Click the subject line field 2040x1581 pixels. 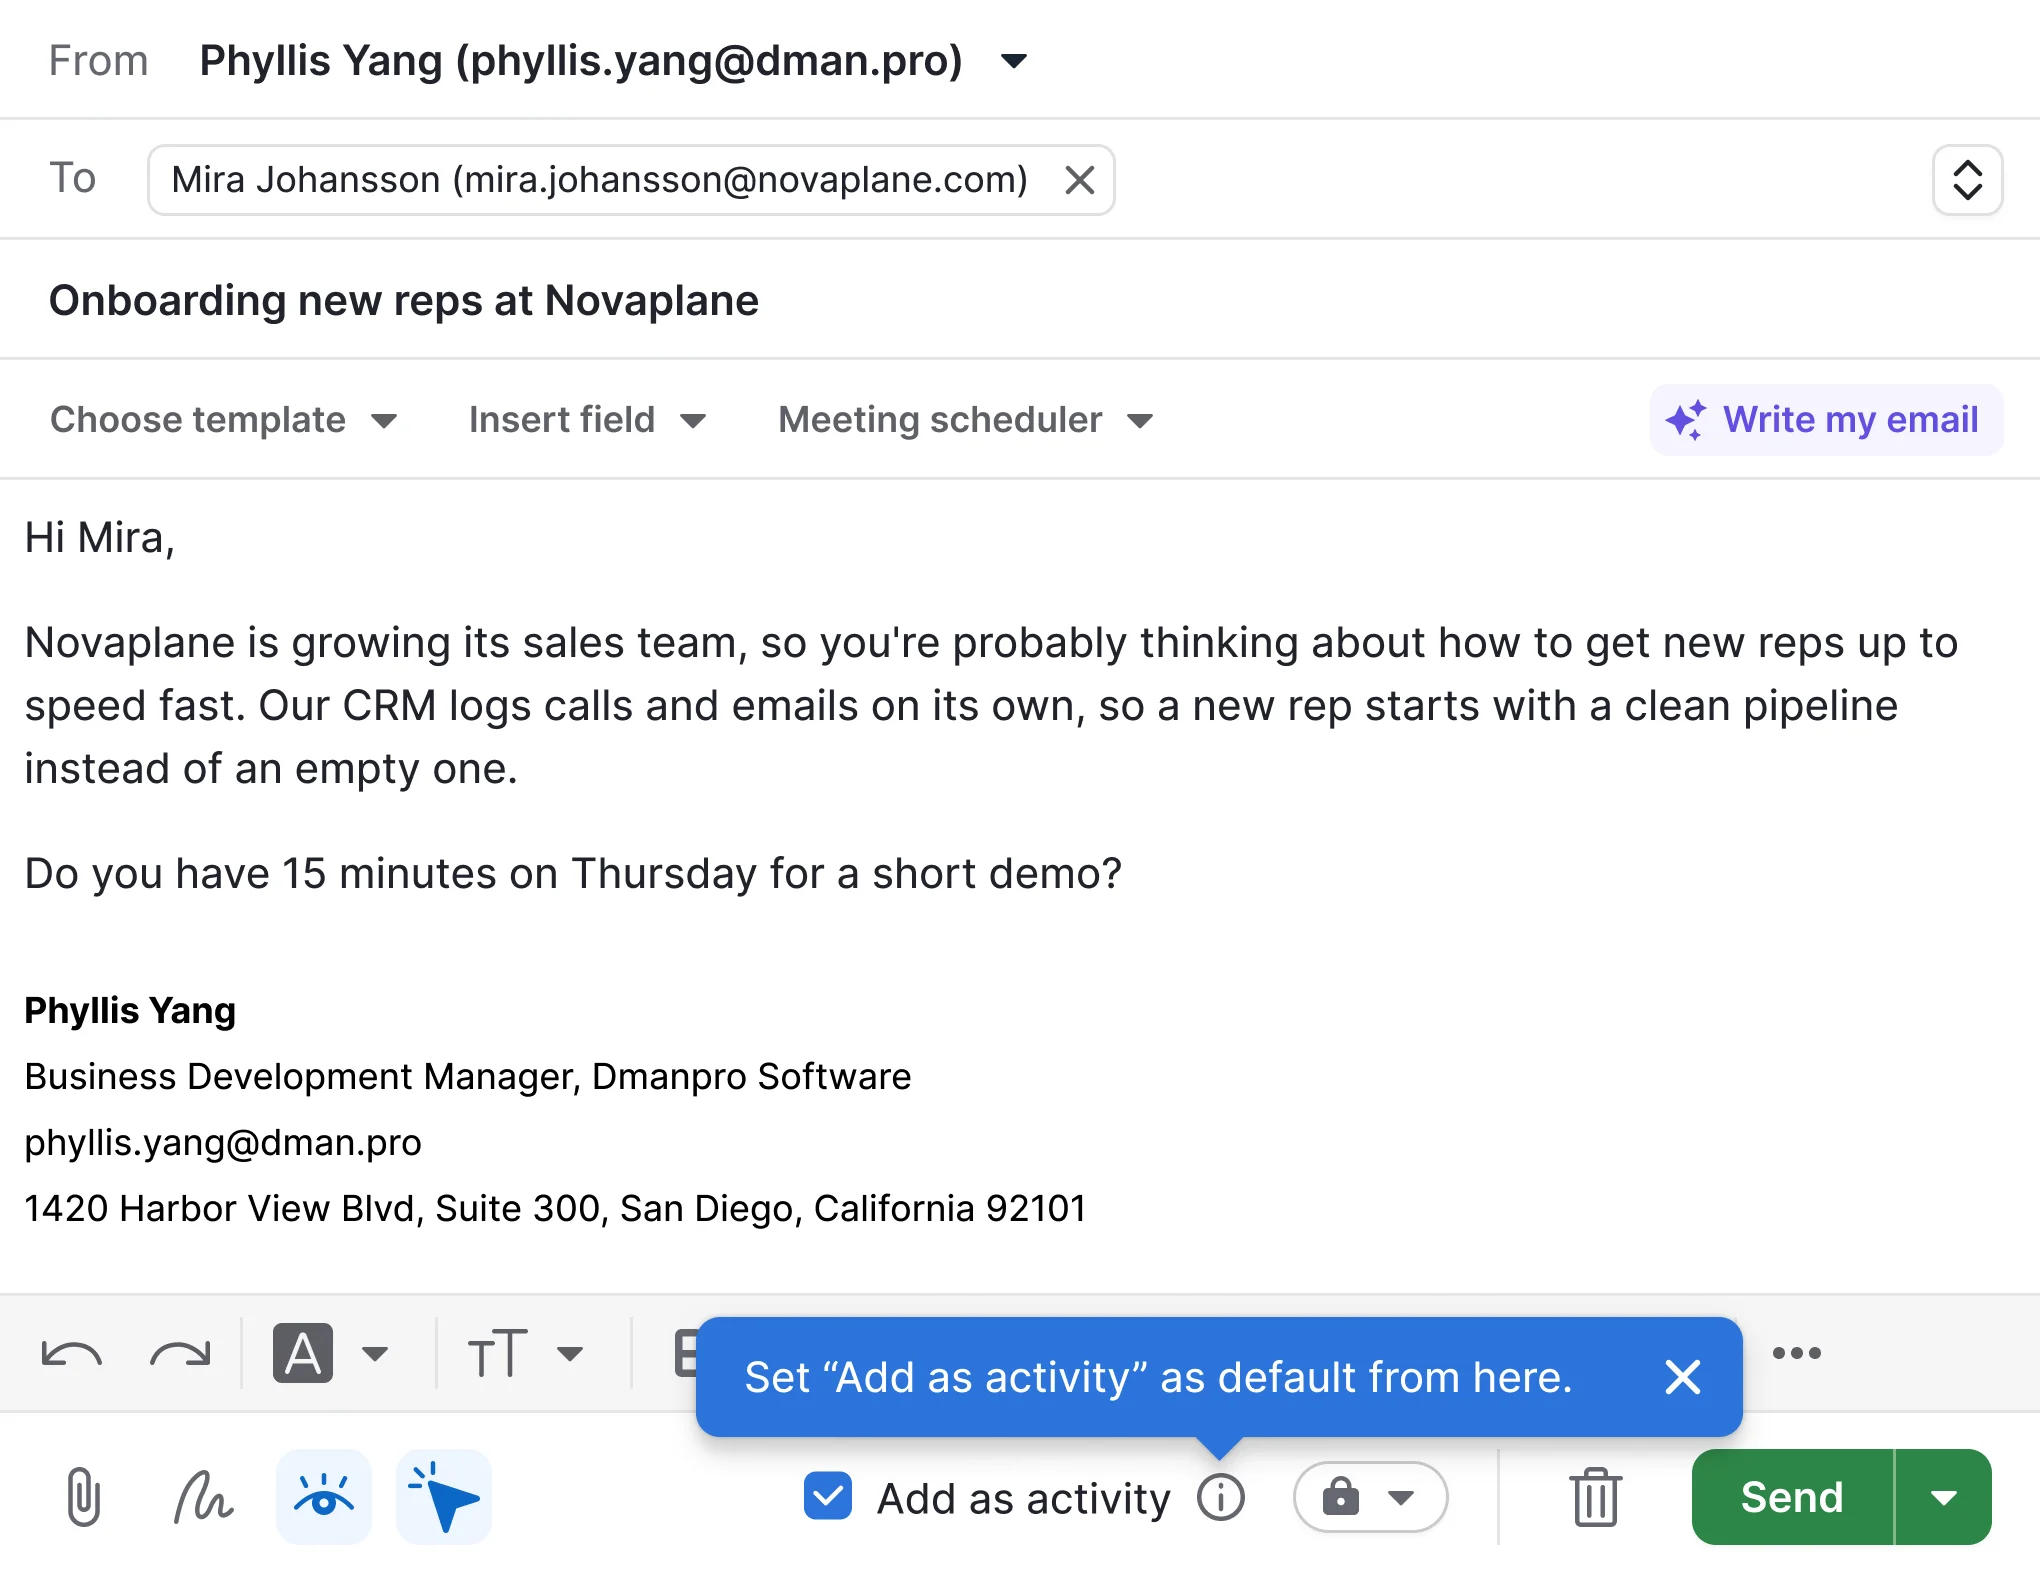[x=1020, y=300]
